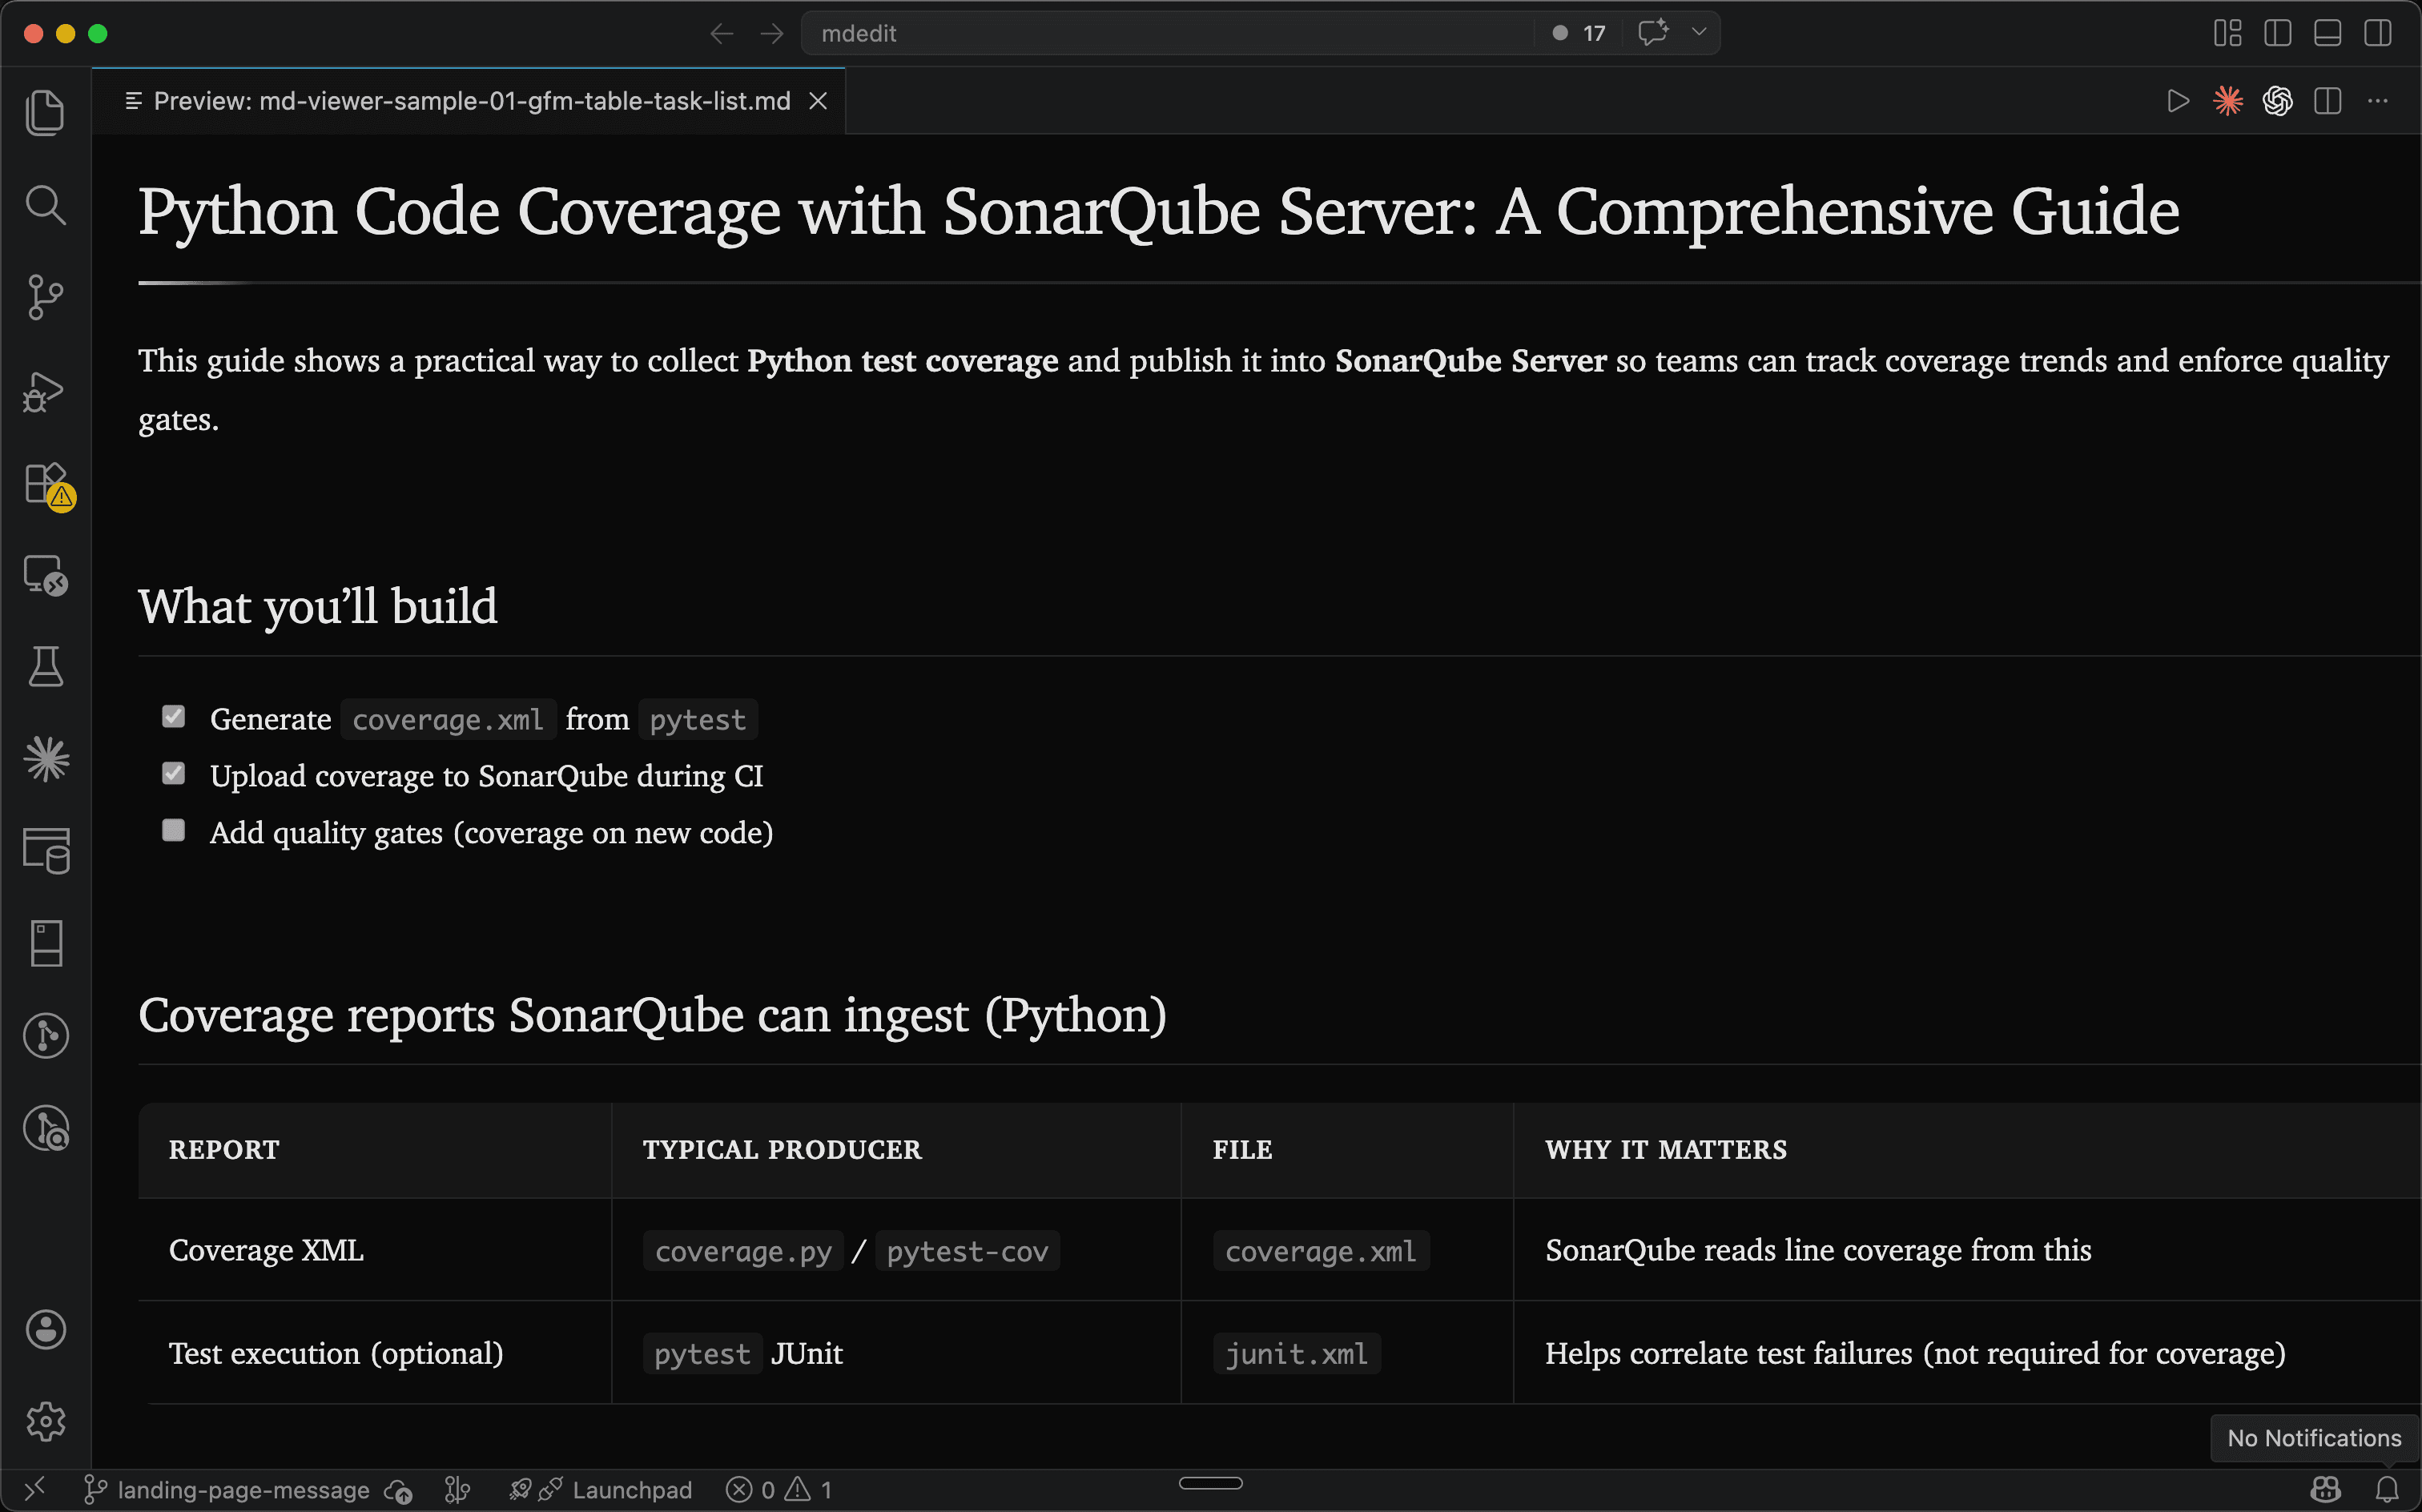
Task: Open the git search circle icon at bottom
Action: (x=45, y=1128)
